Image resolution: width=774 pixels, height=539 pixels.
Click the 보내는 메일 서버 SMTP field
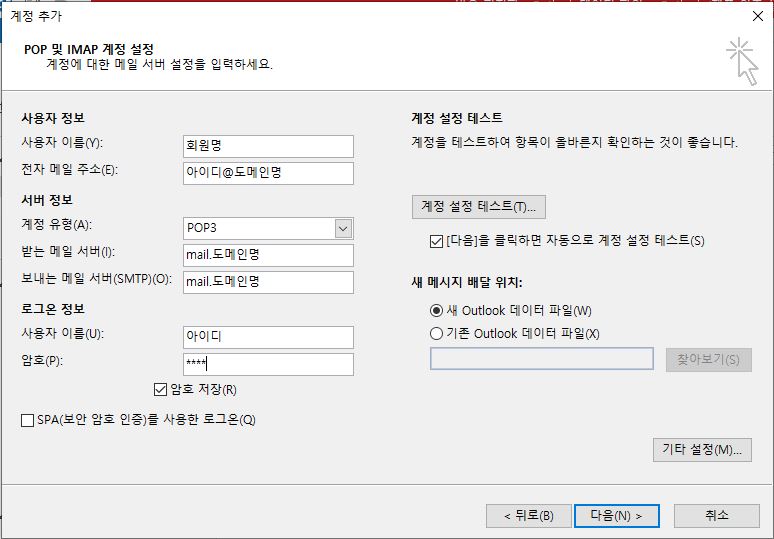pos(269,282)
